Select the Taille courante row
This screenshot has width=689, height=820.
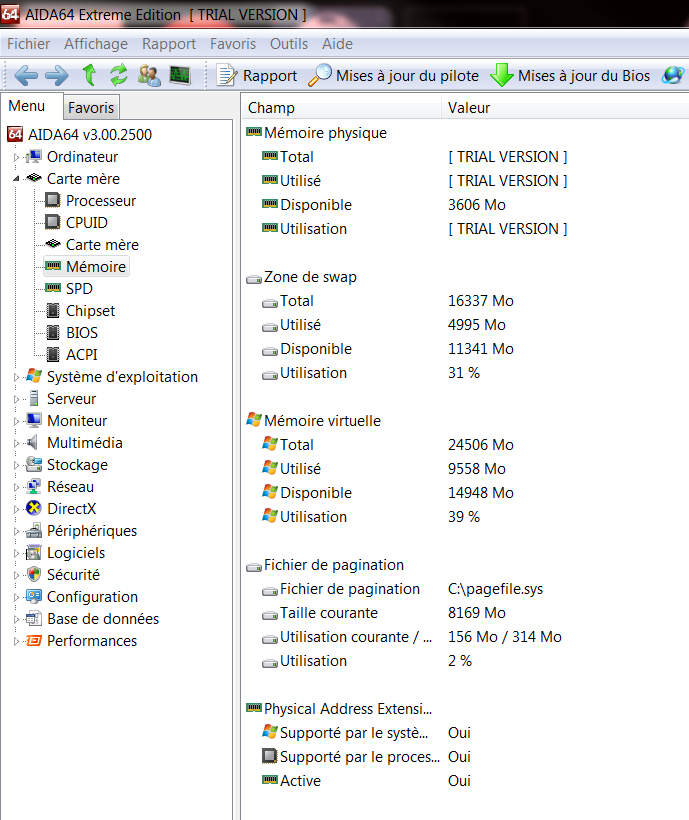click(384, 613)
